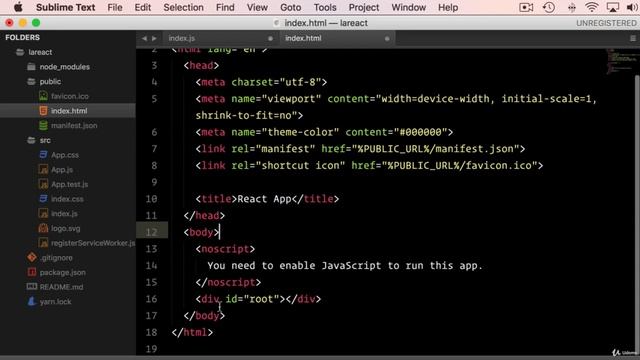Click line number 12 in the gutter

click(x=151, y=232)
